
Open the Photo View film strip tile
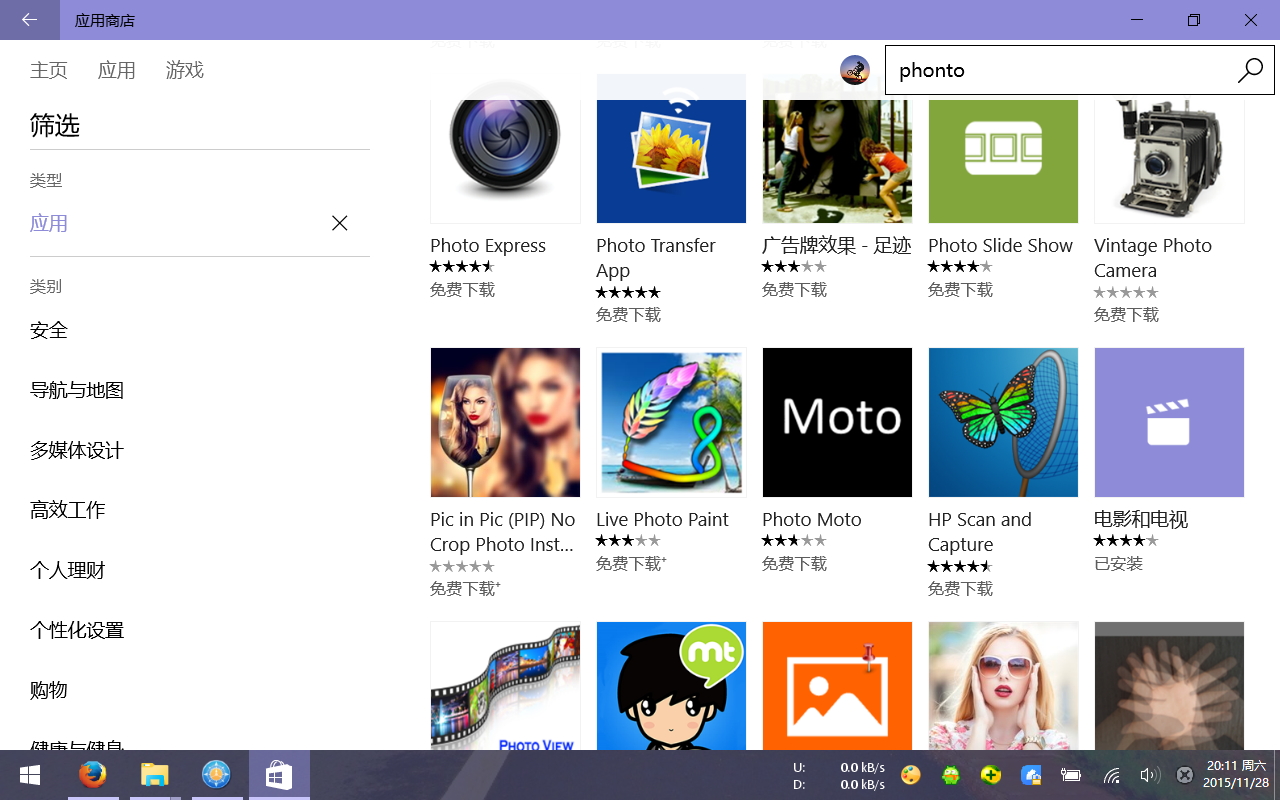pos(505,686)
